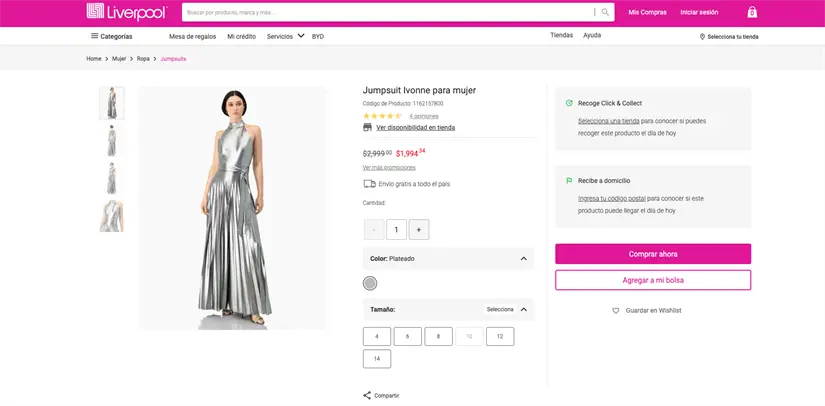
Task: Click the Liverpool logo
Action: [125, 12]
